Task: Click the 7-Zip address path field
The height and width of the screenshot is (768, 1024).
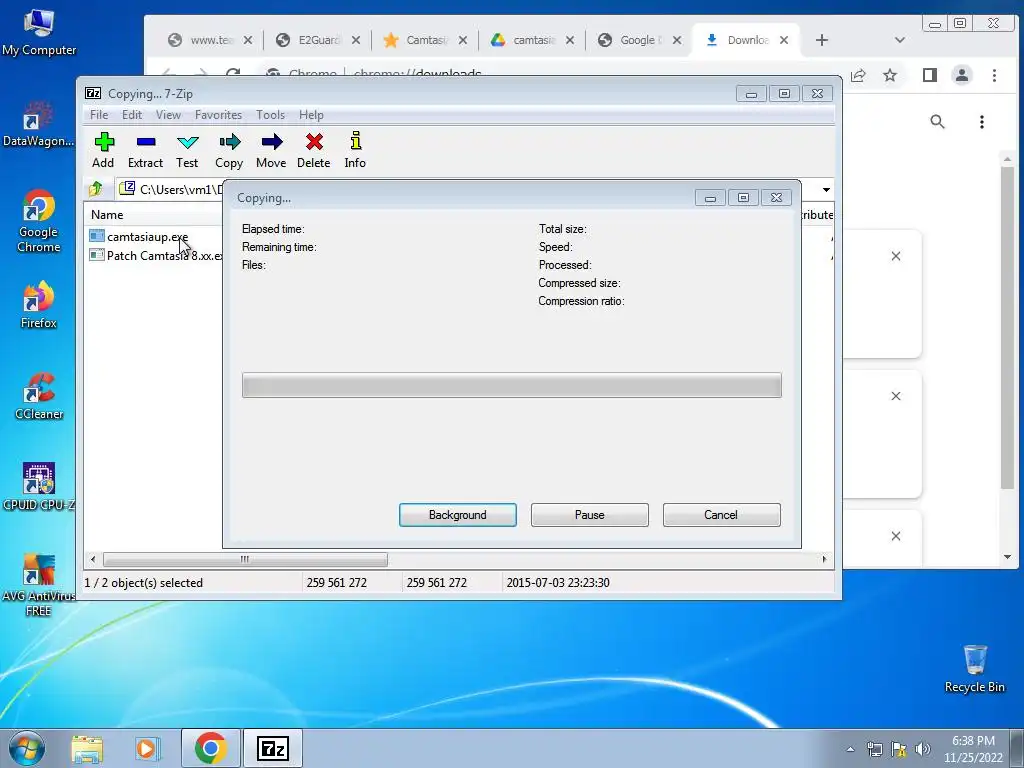Action: pos(170,189)
